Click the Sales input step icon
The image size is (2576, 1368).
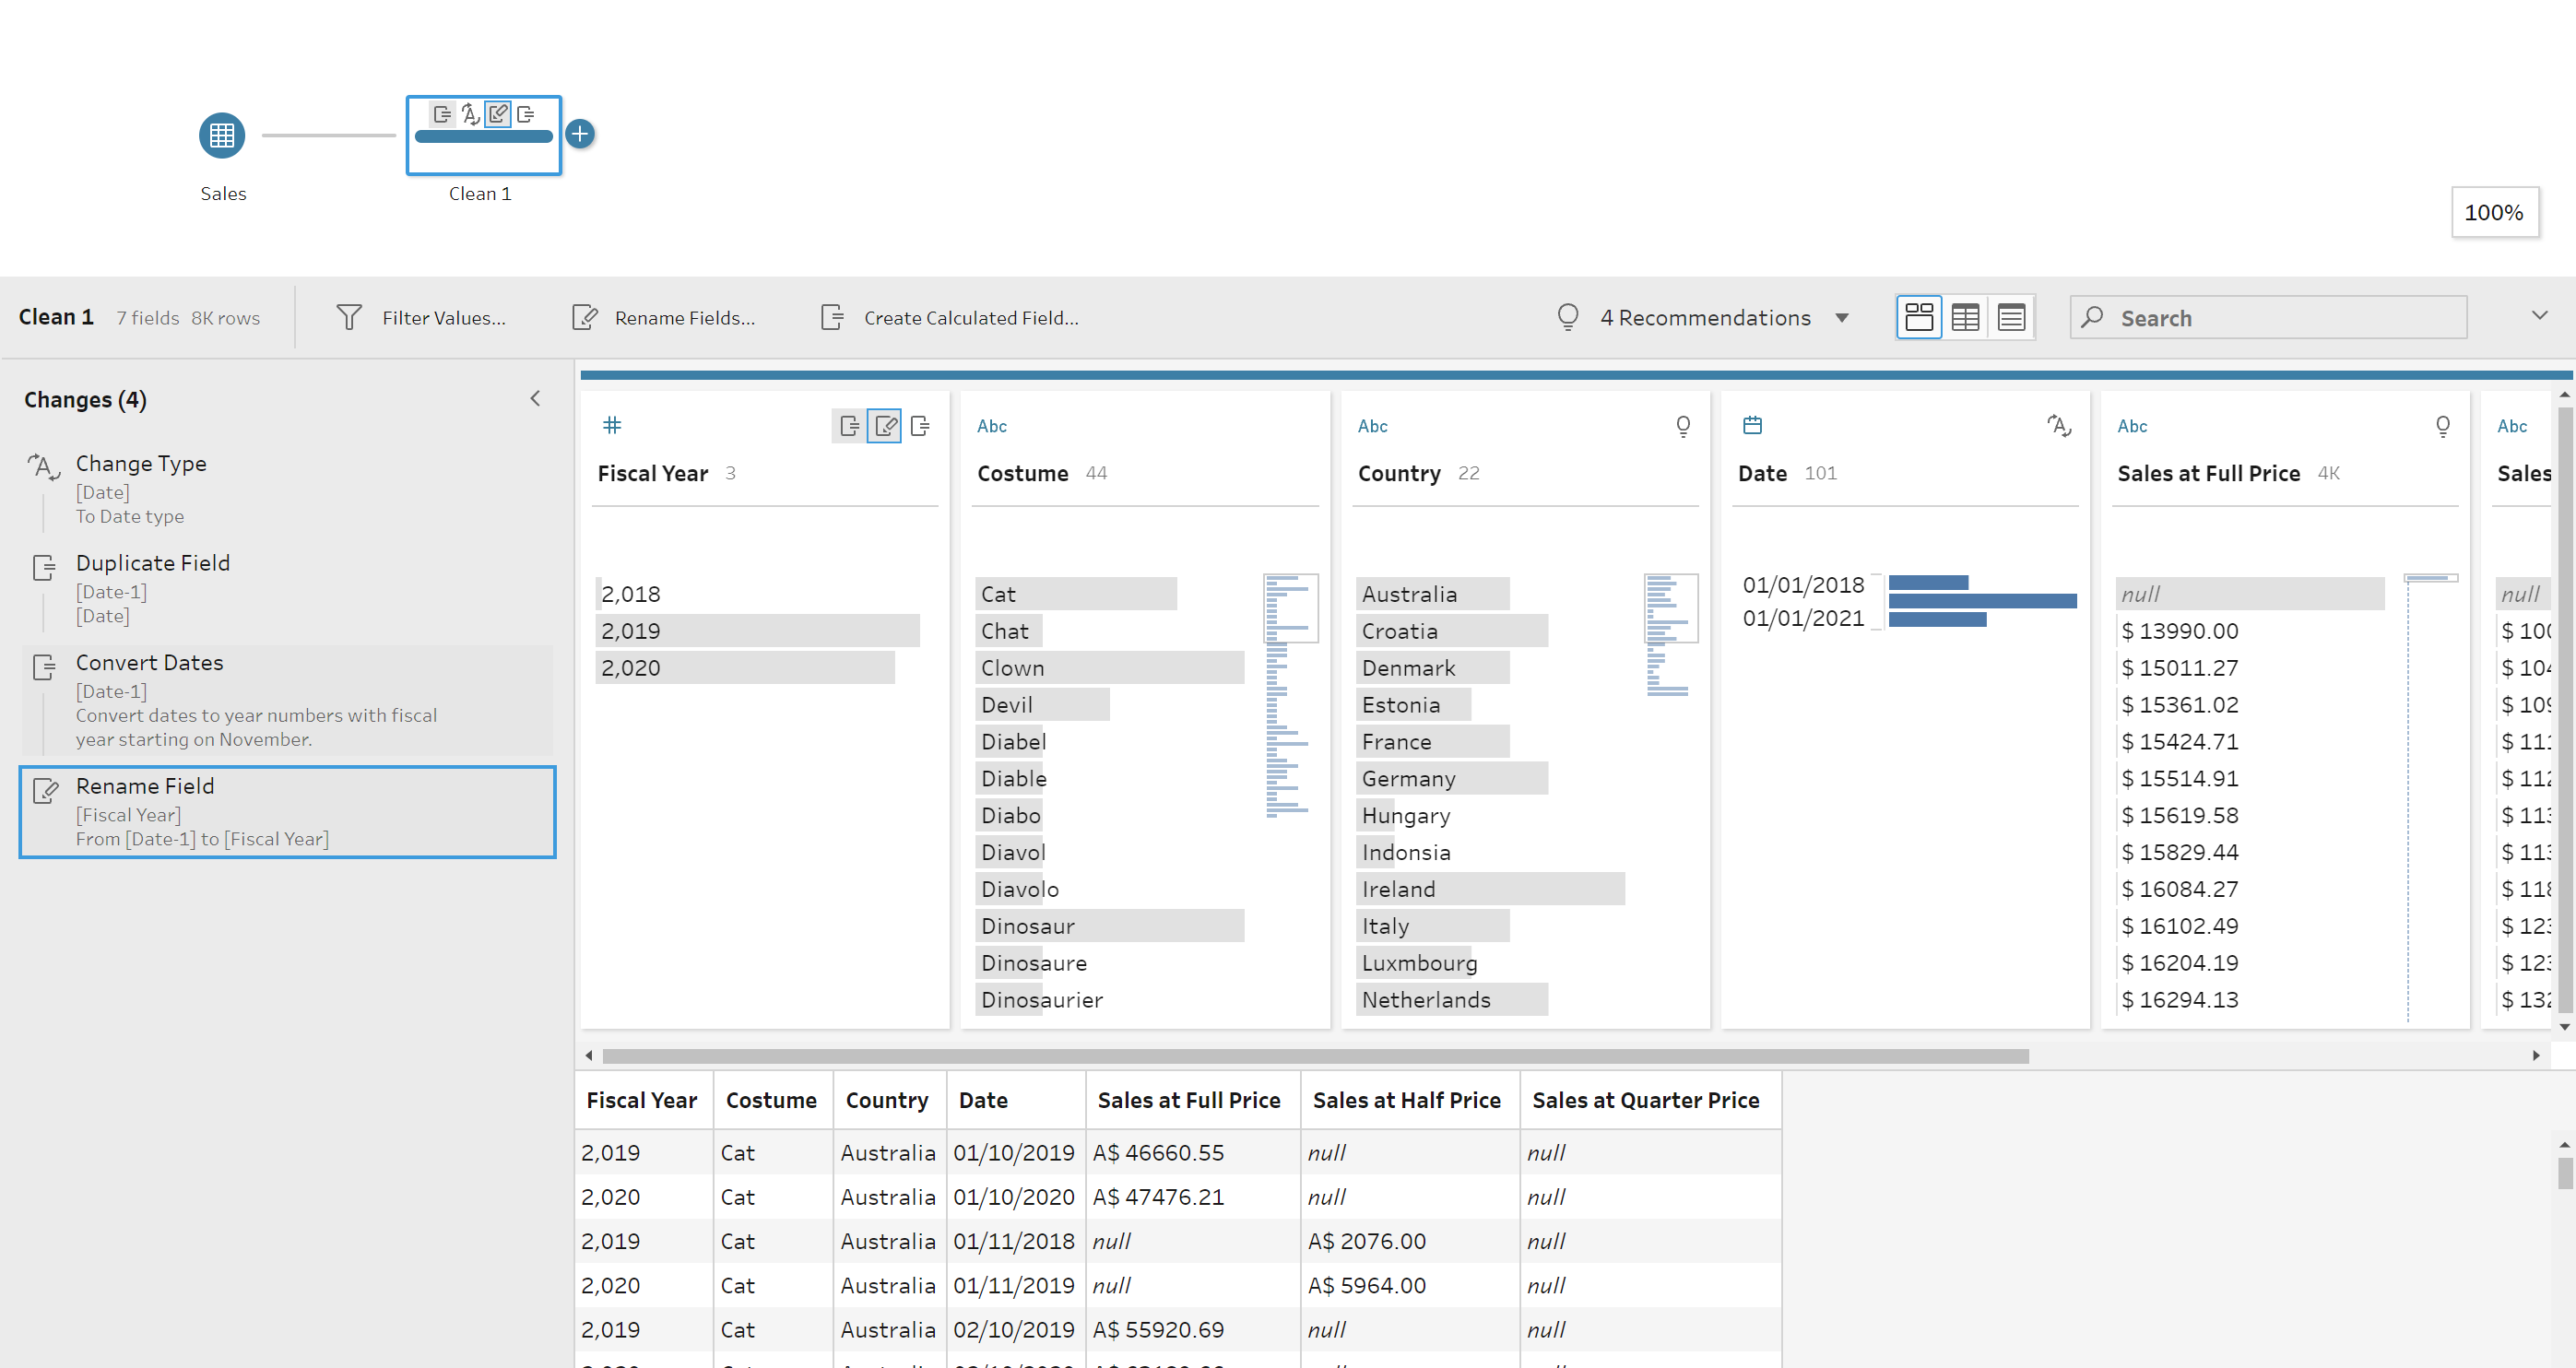[222, 135]
